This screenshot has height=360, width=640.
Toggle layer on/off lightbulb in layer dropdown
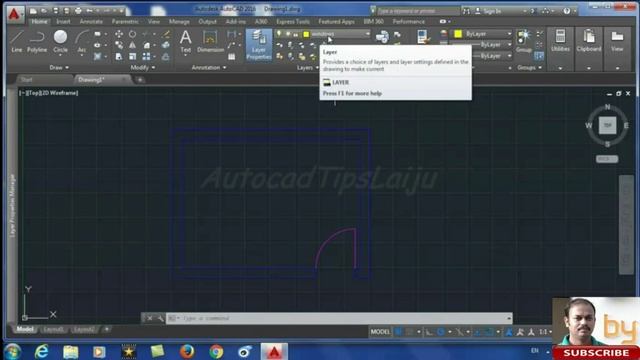279,34
